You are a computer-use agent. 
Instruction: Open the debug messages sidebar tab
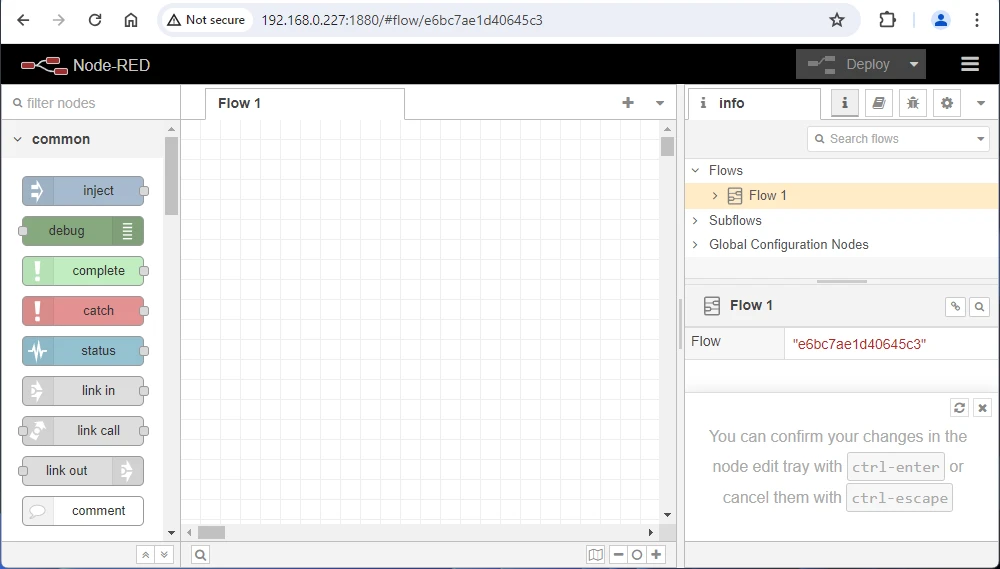[x=912, y=103]
